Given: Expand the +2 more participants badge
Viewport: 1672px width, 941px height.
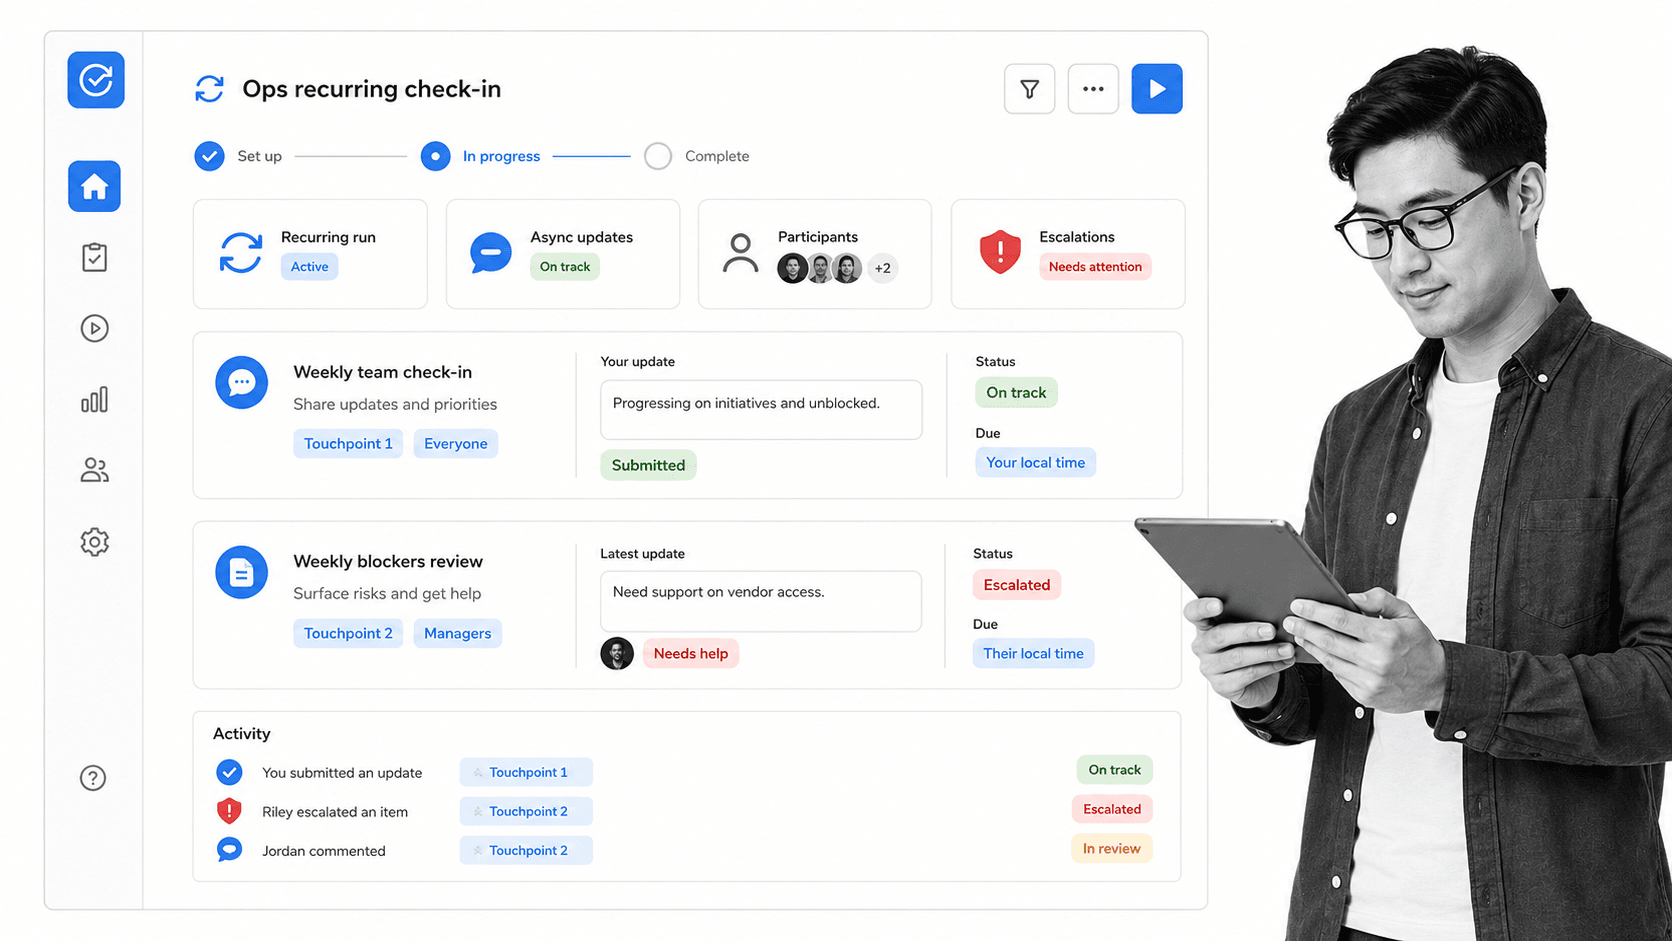Looking at the screenshot, I should coord(882,268).
